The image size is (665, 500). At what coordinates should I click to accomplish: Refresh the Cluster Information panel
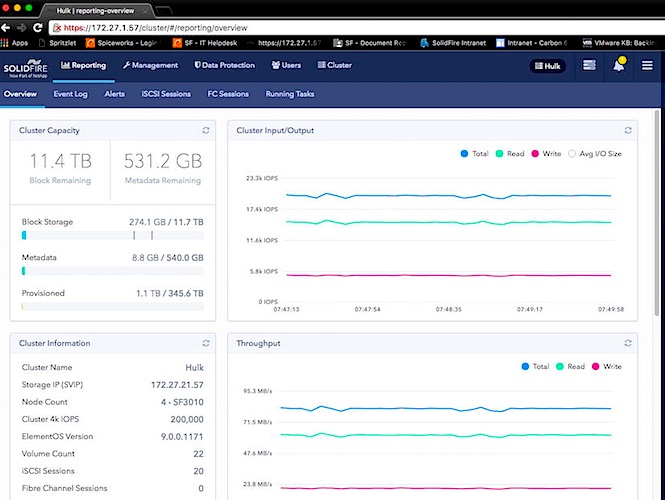pyautogui.click(x=206, y=343)
